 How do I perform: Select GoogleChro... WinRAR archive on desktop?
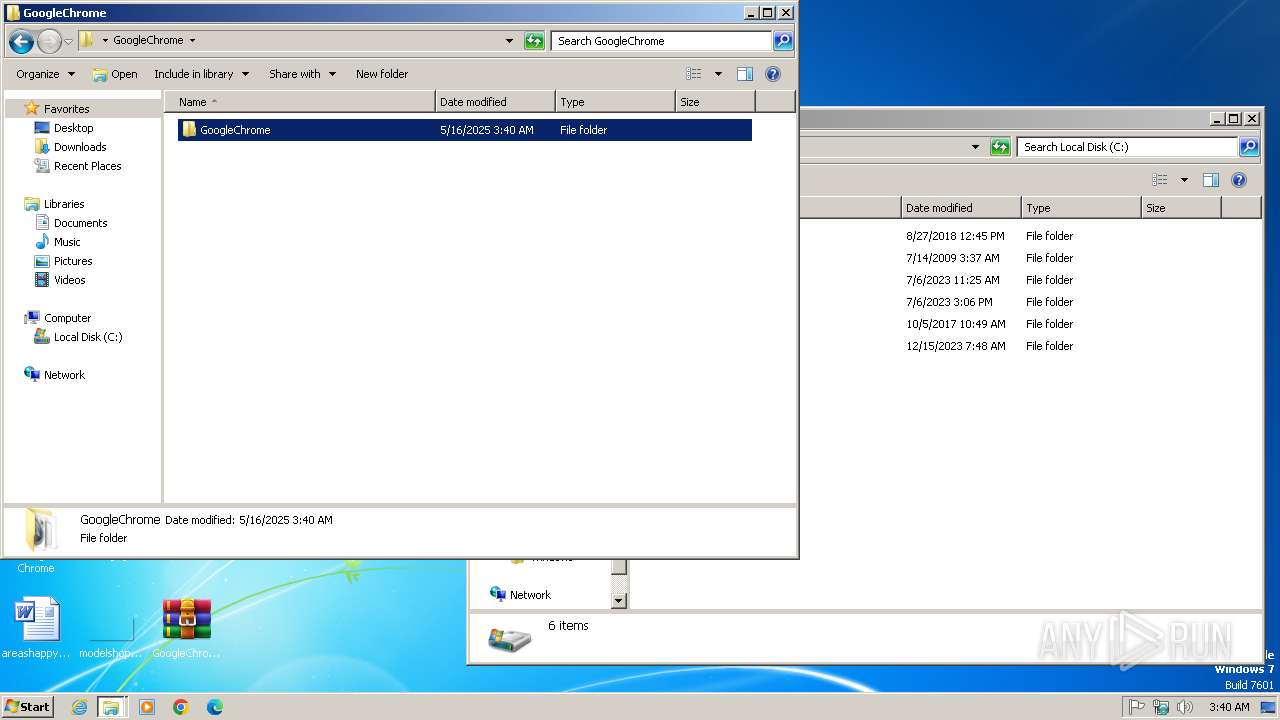(x=187, y=629)
